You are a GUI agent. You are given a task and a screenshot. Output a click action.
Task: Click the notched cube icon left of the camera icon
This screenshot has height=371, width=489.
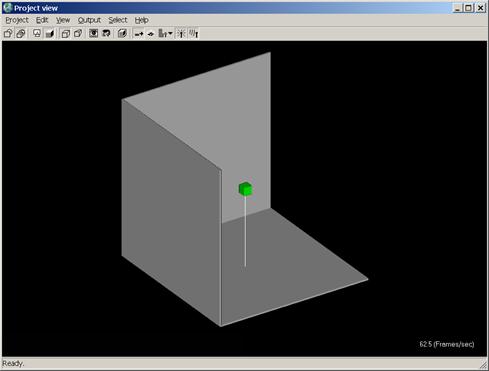pos(78,33)
